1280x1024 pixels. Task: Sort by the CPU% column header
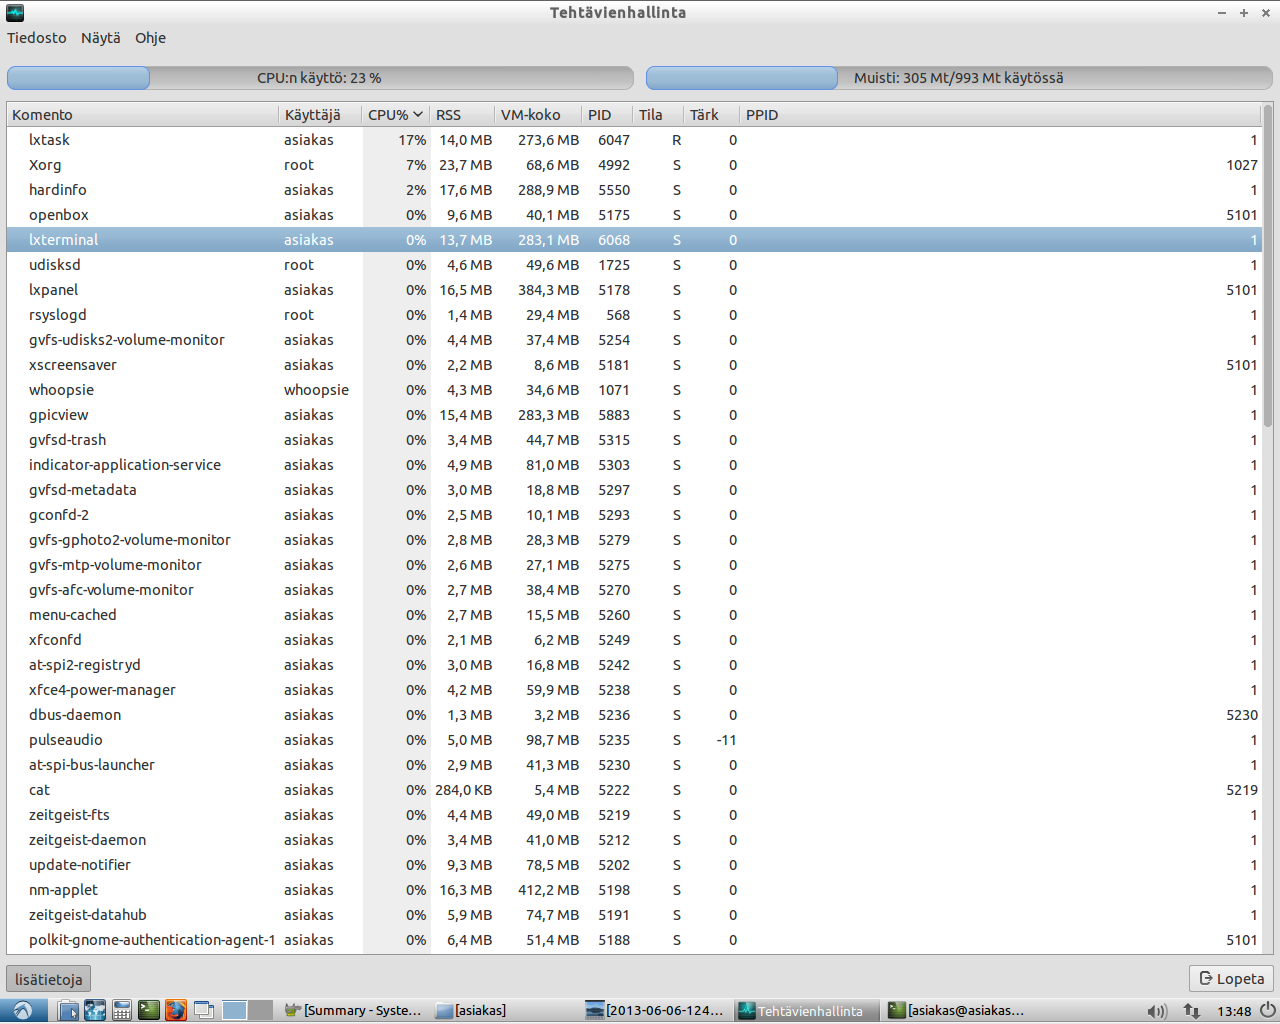tap(395, 115)
